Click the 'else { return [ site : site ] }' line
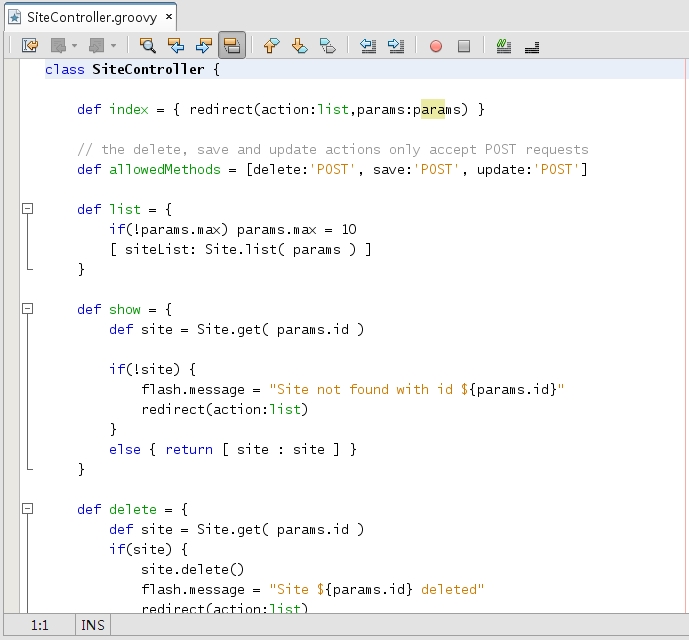This screenshot has width=689, height=640. click(x=233, y=450)
